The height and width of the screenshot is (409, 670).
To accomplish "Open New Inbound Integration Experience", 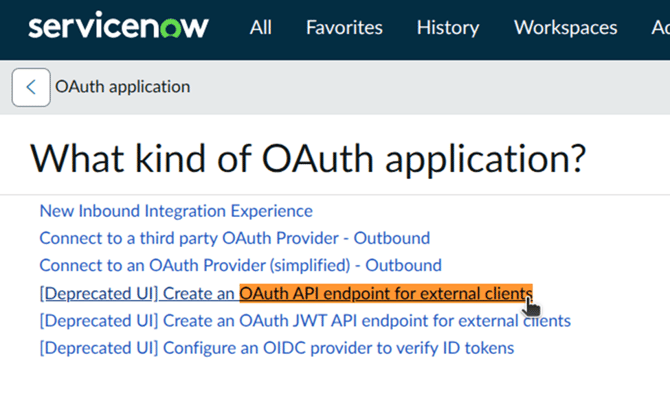I will pyautogui.click(x=176, y=211).
